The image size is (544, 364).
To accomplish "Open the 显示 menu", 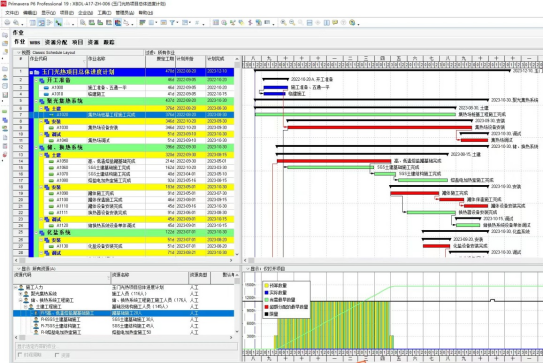I will click(49, 13).
